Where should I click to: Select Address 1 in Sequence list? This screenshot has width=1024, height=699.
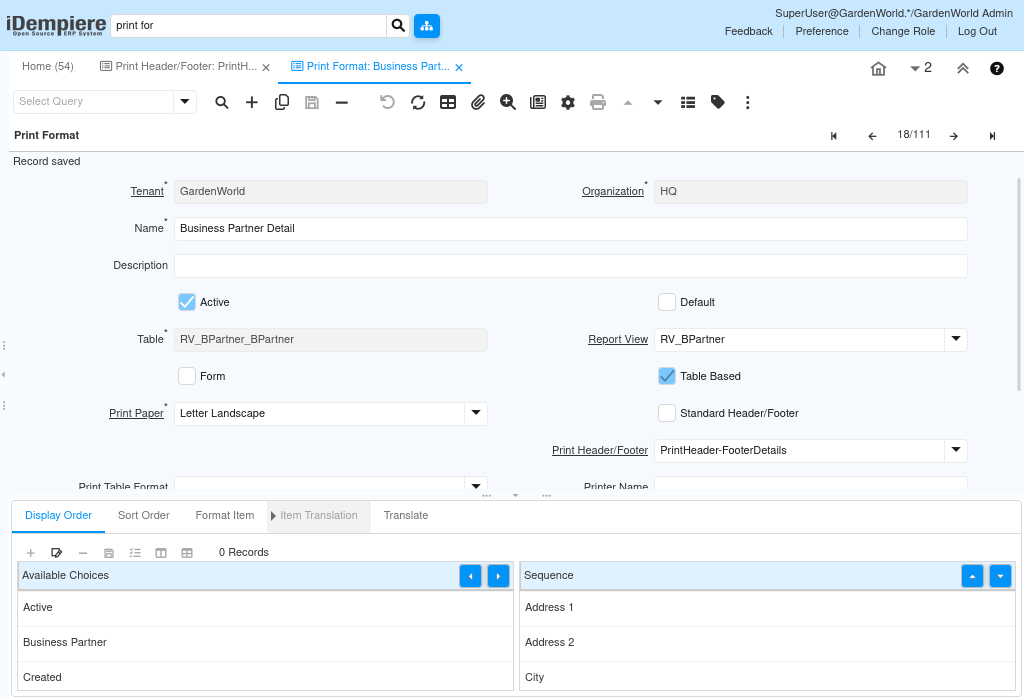767,608
